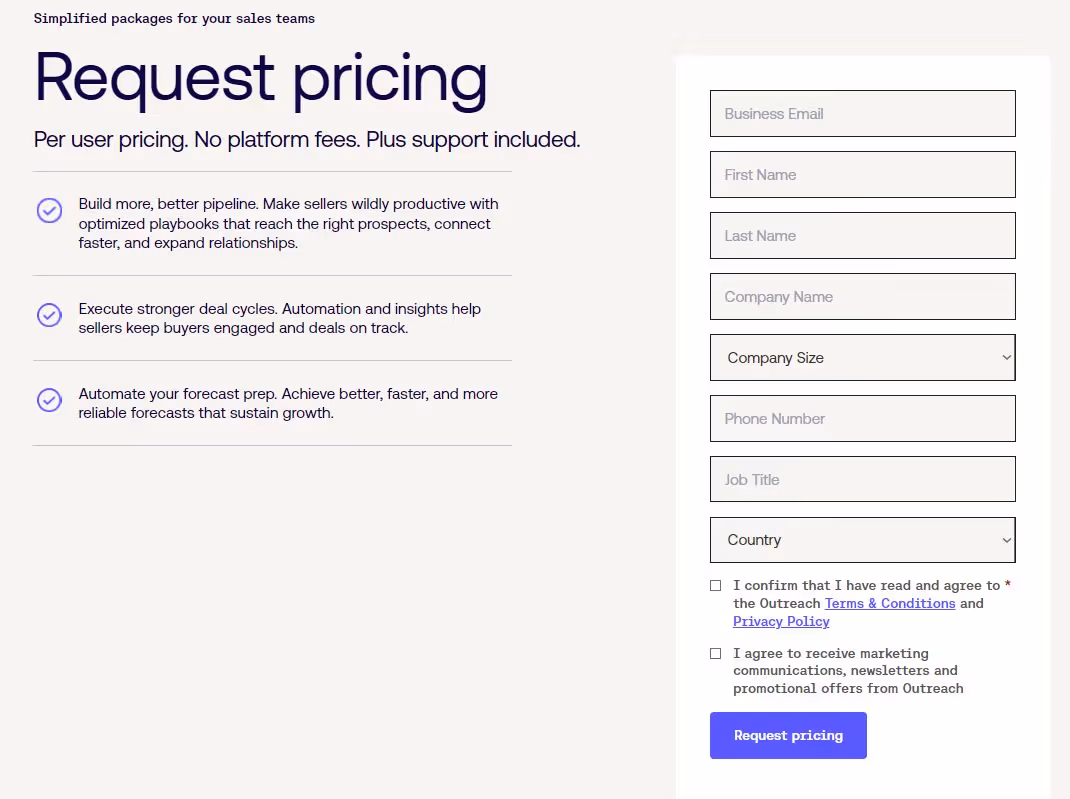Viewport: 1070px width, 799px height.
Task: Click the chevron arrow on the Country selector
Action: click(x=1006, y=540)
